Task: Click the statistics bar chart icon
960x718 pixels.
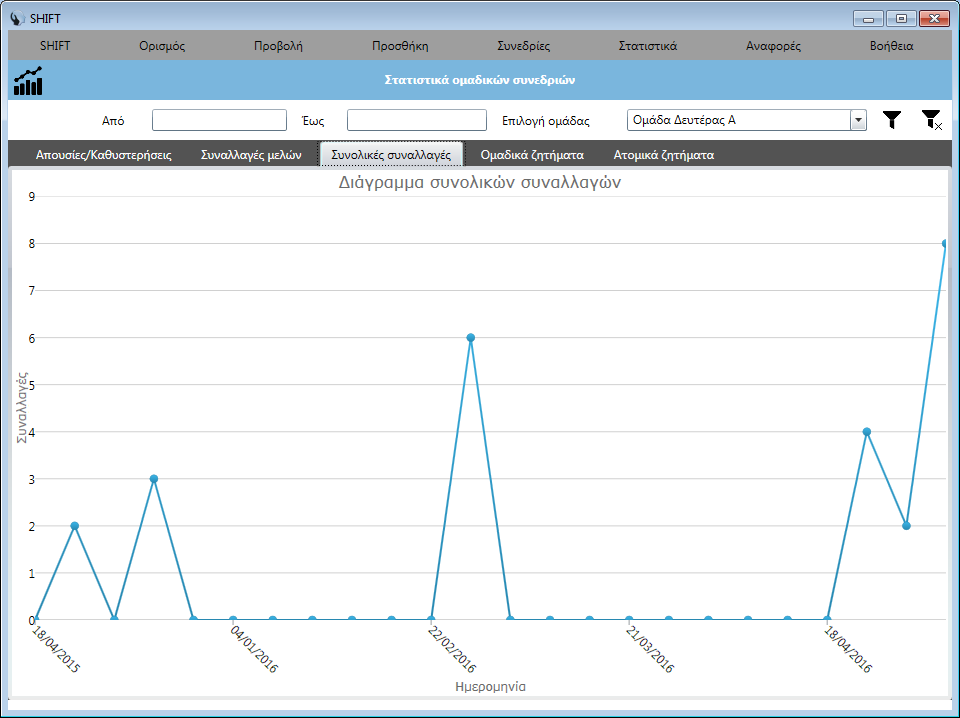Action: 28,81
